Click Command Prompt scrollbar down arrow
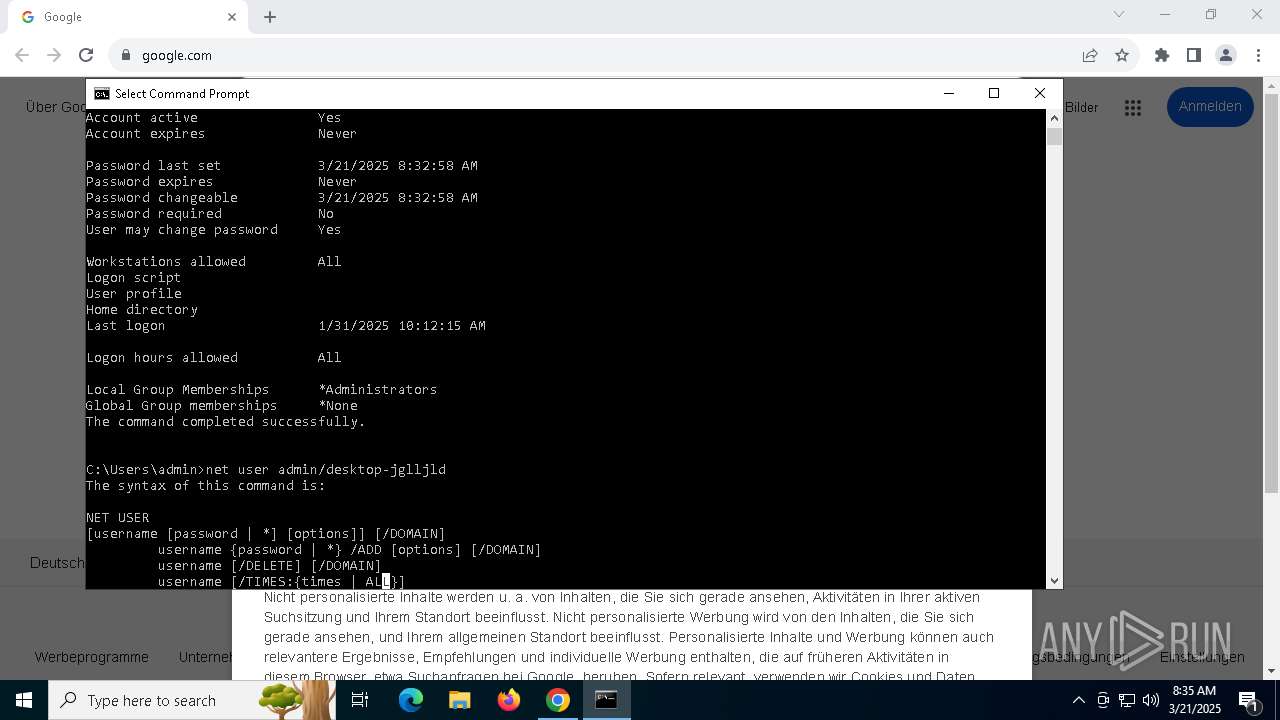 1054,581
